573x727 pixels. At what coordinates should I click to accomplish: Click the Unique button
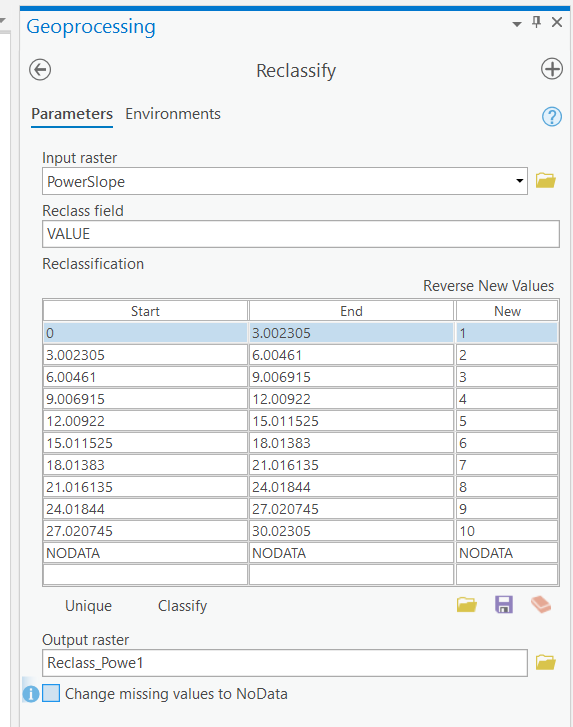[89, 606]
